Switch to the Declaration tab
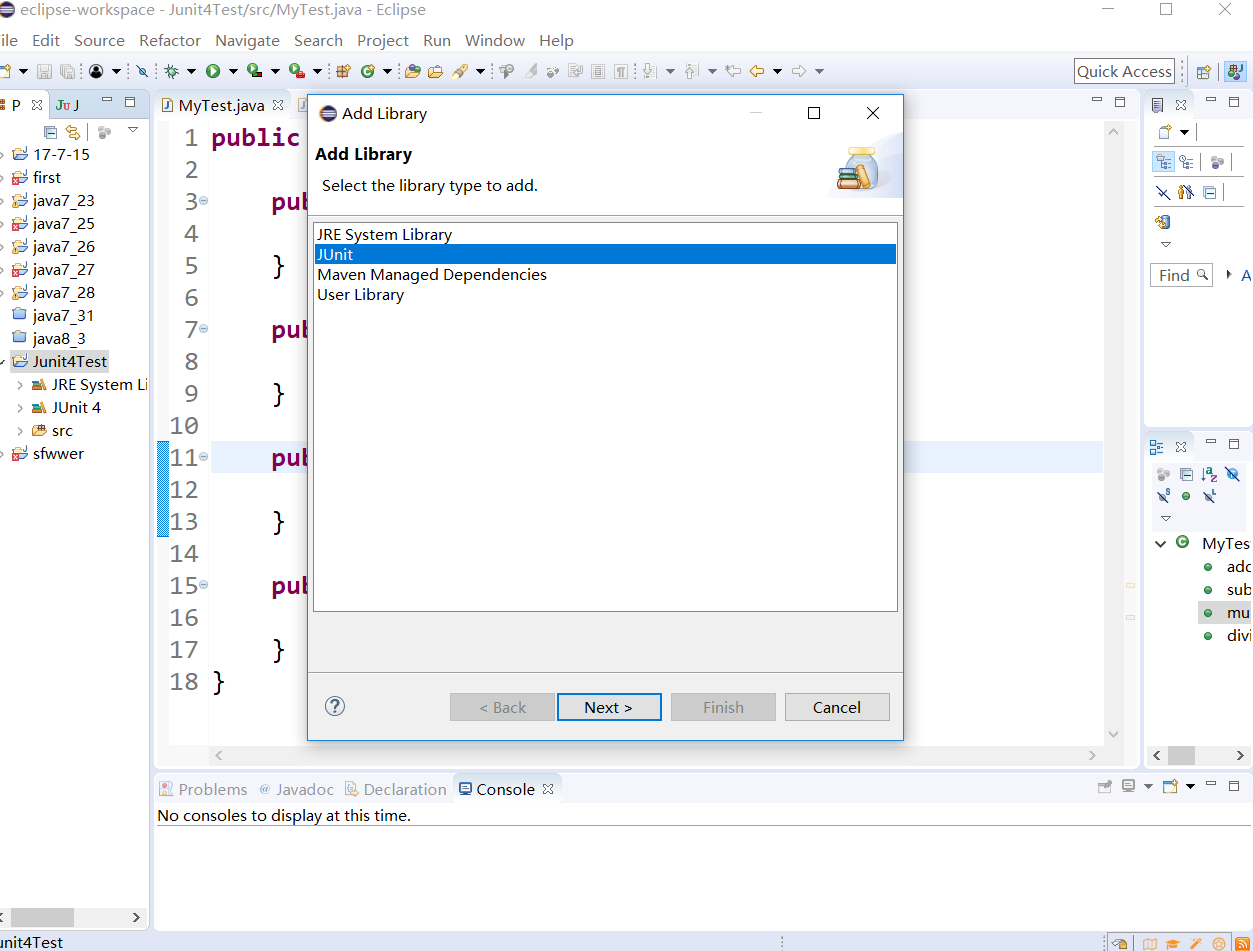The width and height of the screenshot is (1253, 951). (395, 789)
